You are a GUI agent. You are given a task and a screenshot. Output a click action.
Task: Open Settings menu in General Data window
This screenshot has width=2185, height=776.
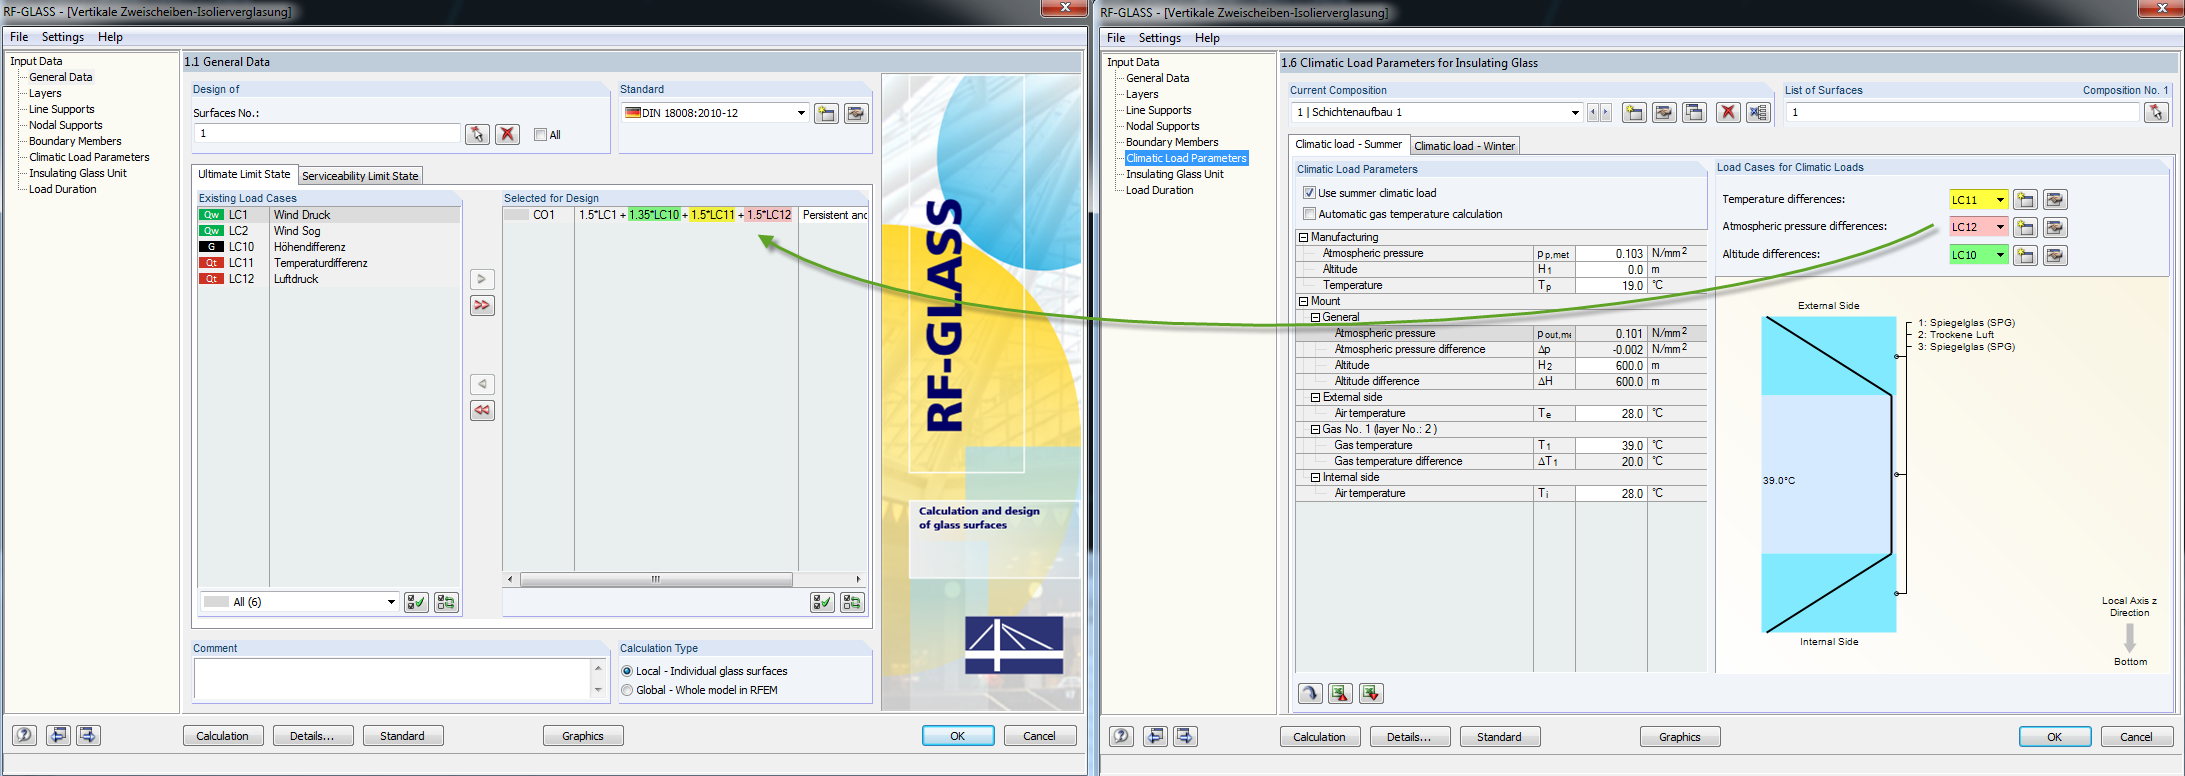pos(63,37)
